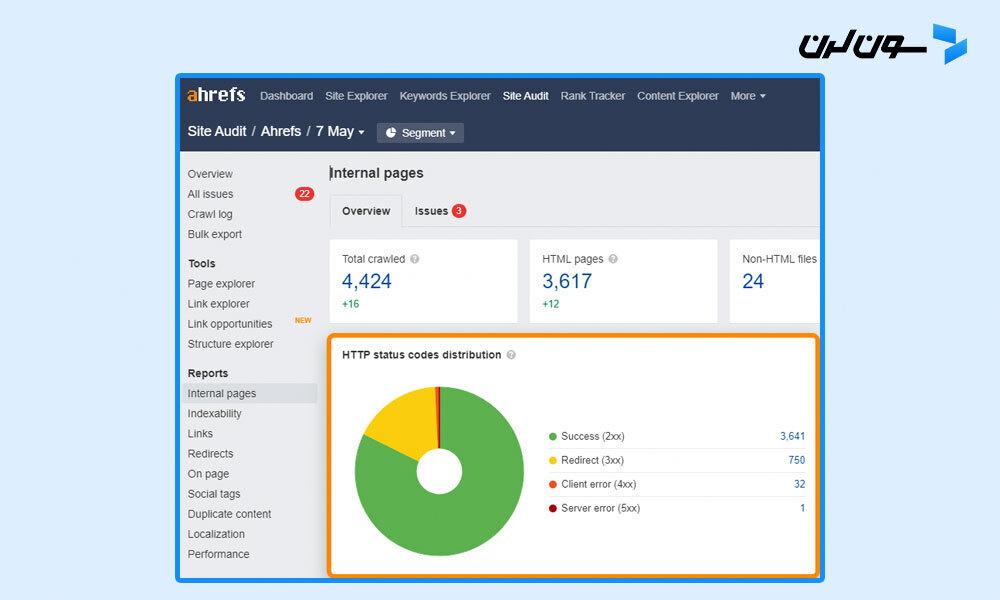Click the red 22 badge beside All issues
This screenshot has width=1000, height=600.
304,194
